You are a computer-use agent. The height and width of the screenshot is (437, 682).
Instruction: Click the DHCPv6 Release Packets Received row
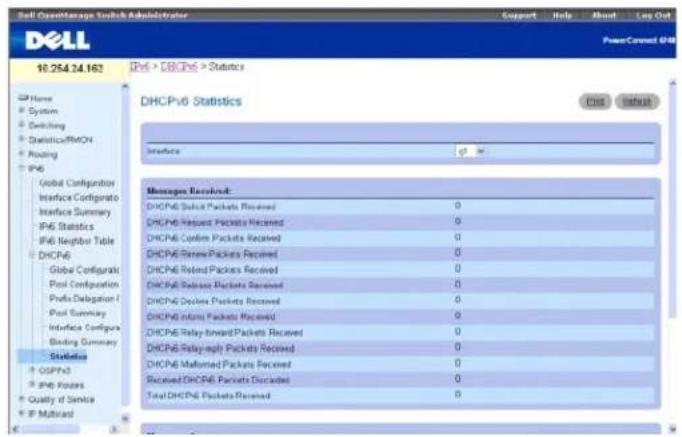coord(400,285)
